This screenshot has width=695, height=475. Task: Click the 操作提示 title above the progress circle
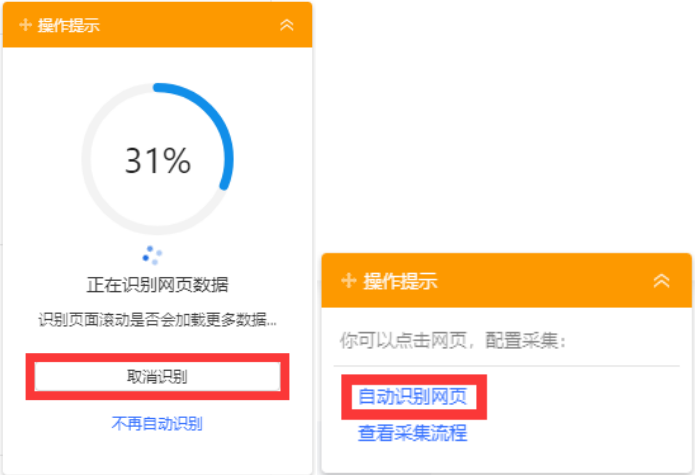point(69,25)
